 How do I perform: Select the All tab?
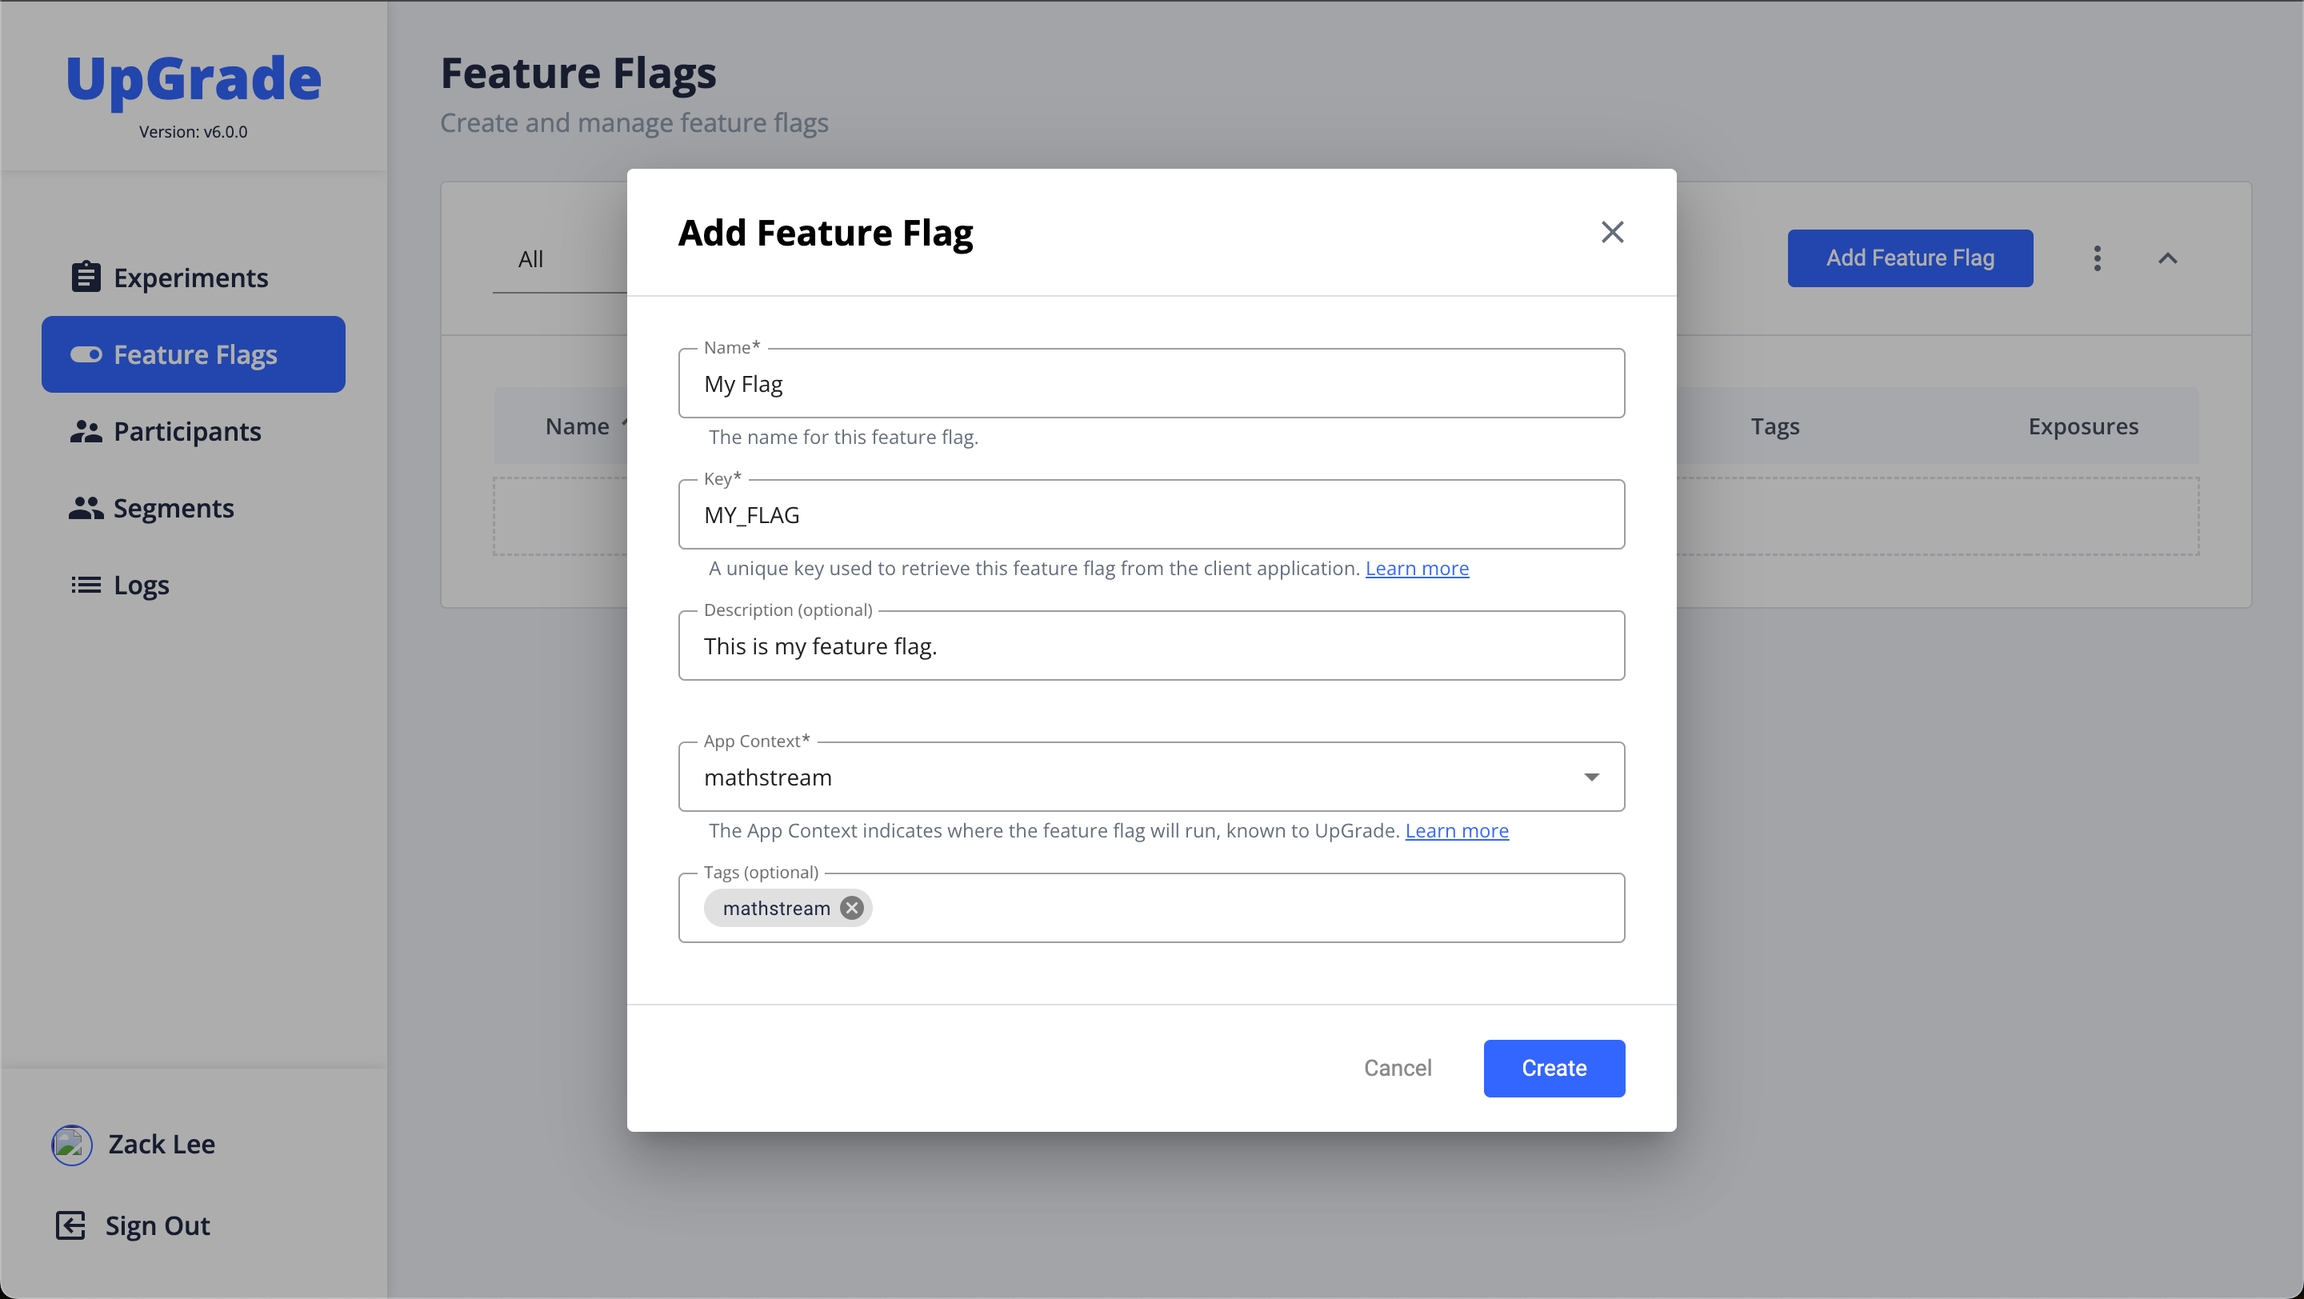pos(531,259)
